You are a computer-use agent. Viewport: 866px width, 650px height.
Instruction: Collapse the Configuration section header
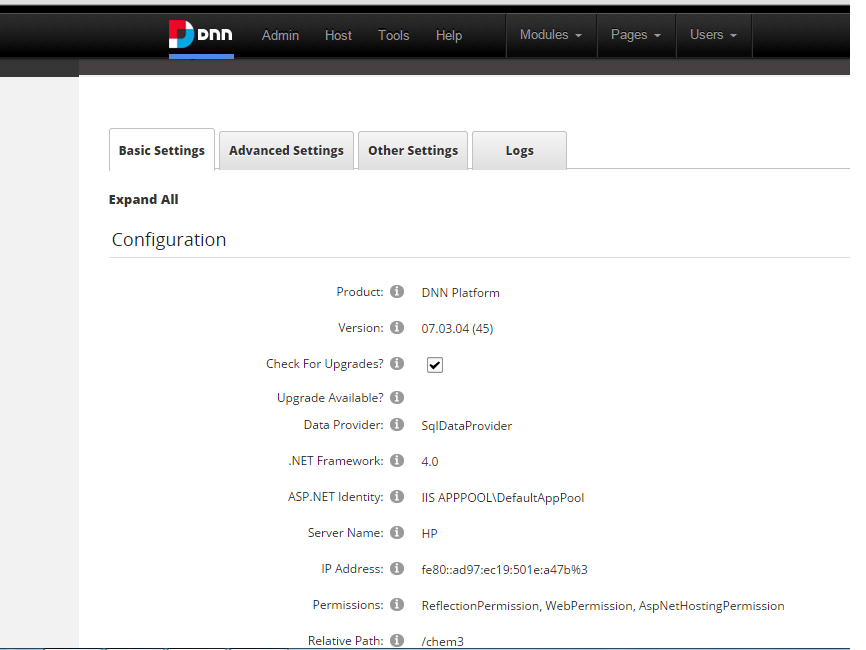tap(169, 240)
